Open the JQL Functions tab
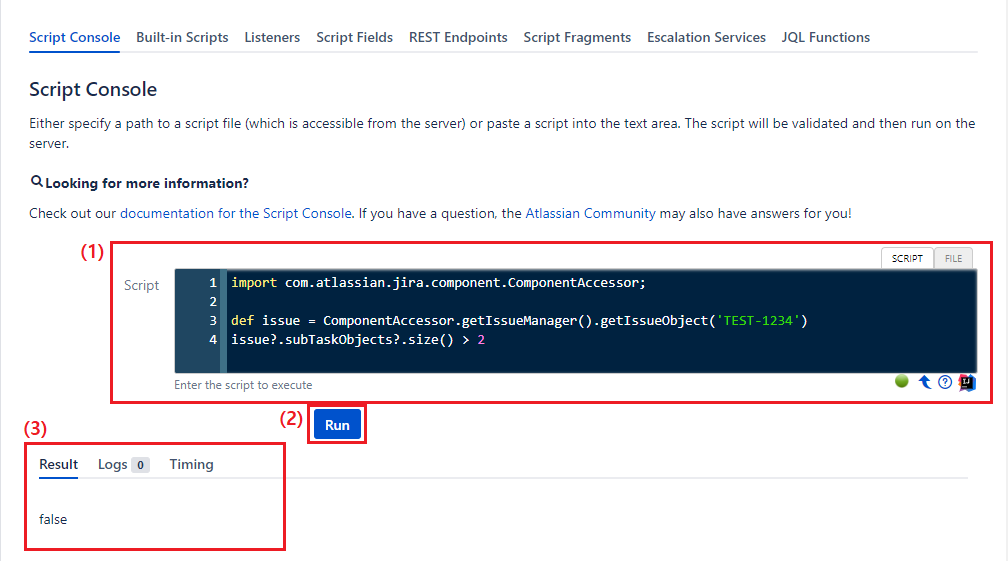Image resolution: width=1008 pixels, height=561 pixels. click(x=825, y=37)
